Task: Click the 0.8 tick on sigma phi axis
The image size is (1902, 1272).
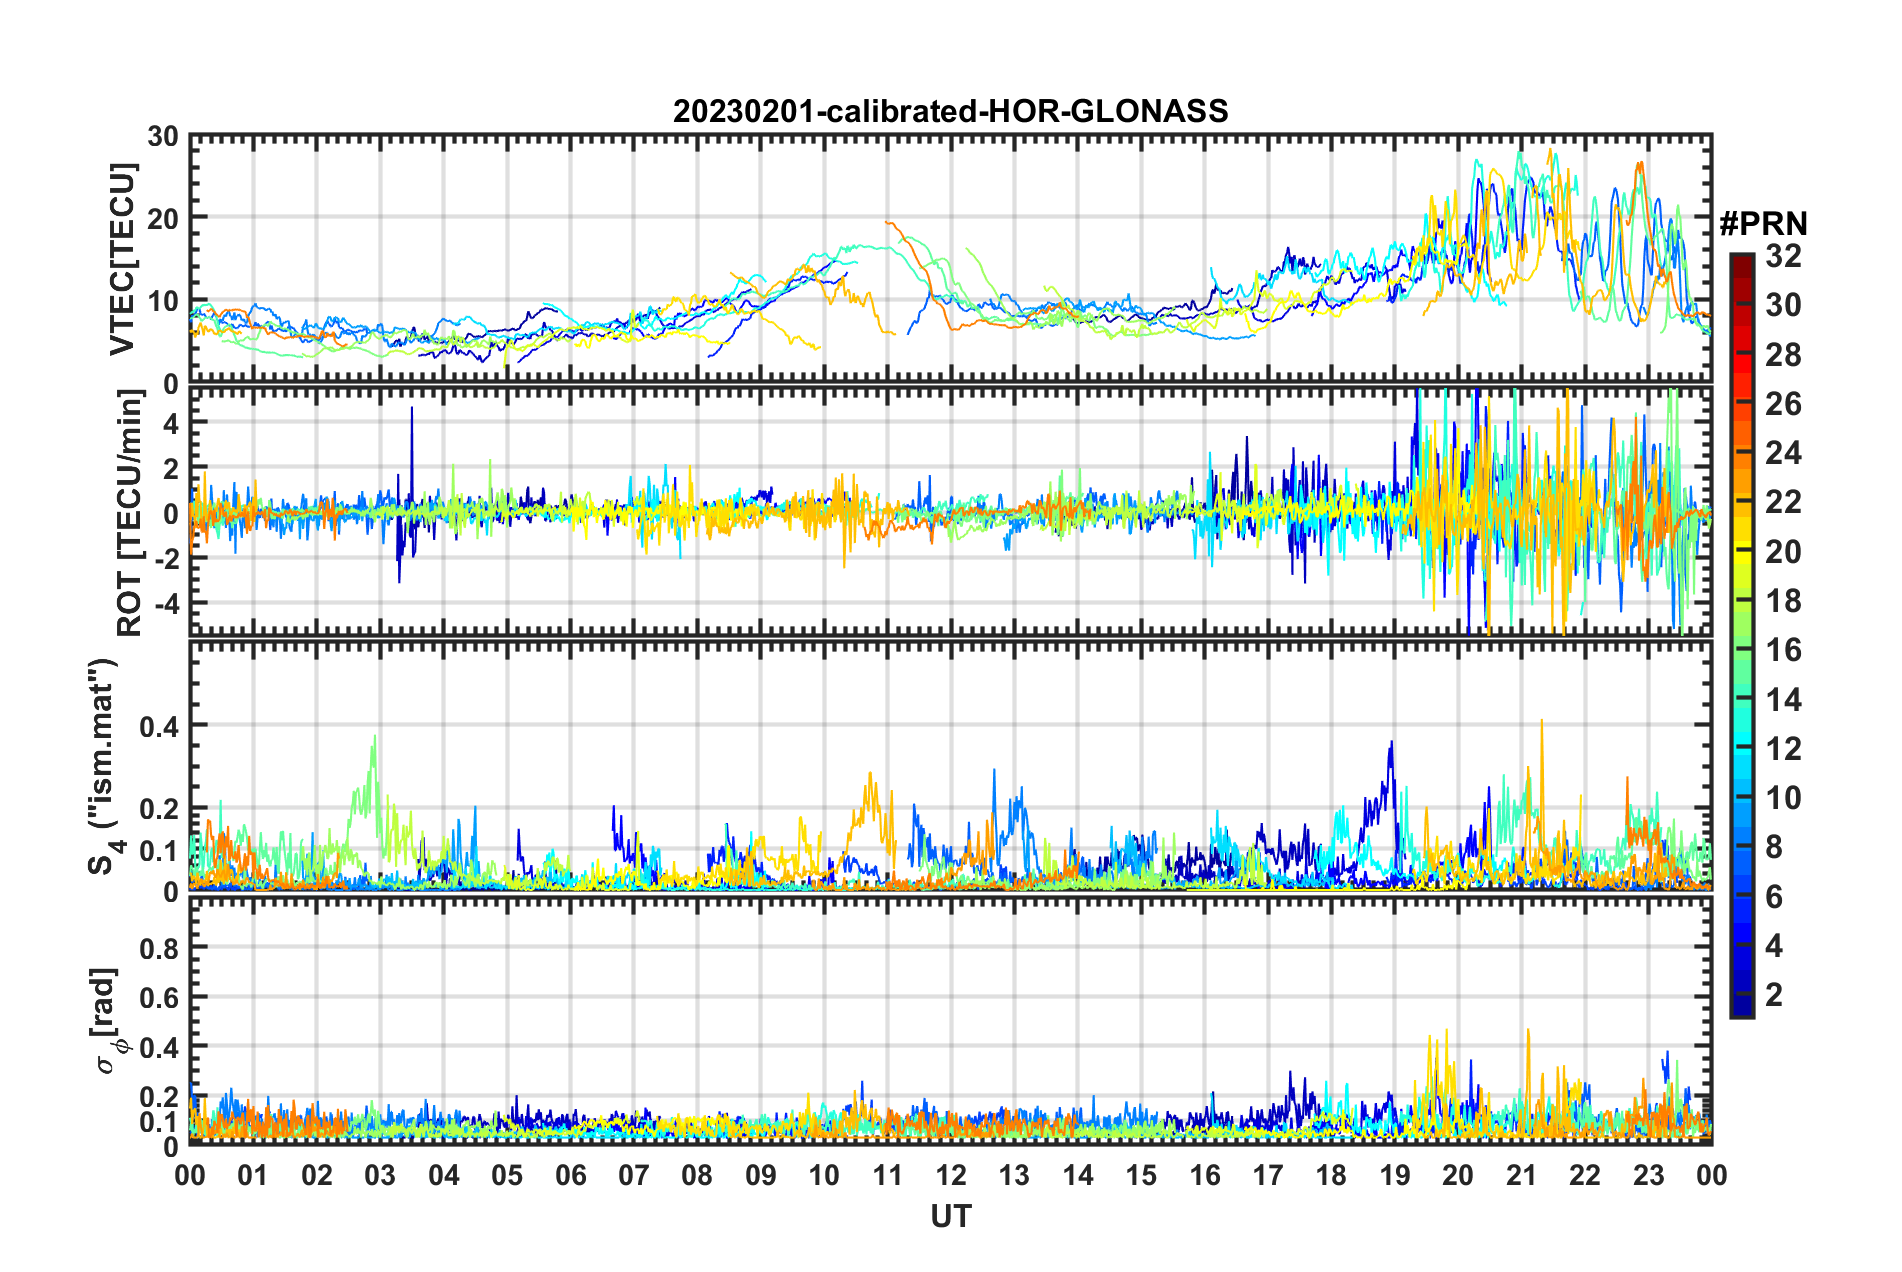Action: point(159,947)
